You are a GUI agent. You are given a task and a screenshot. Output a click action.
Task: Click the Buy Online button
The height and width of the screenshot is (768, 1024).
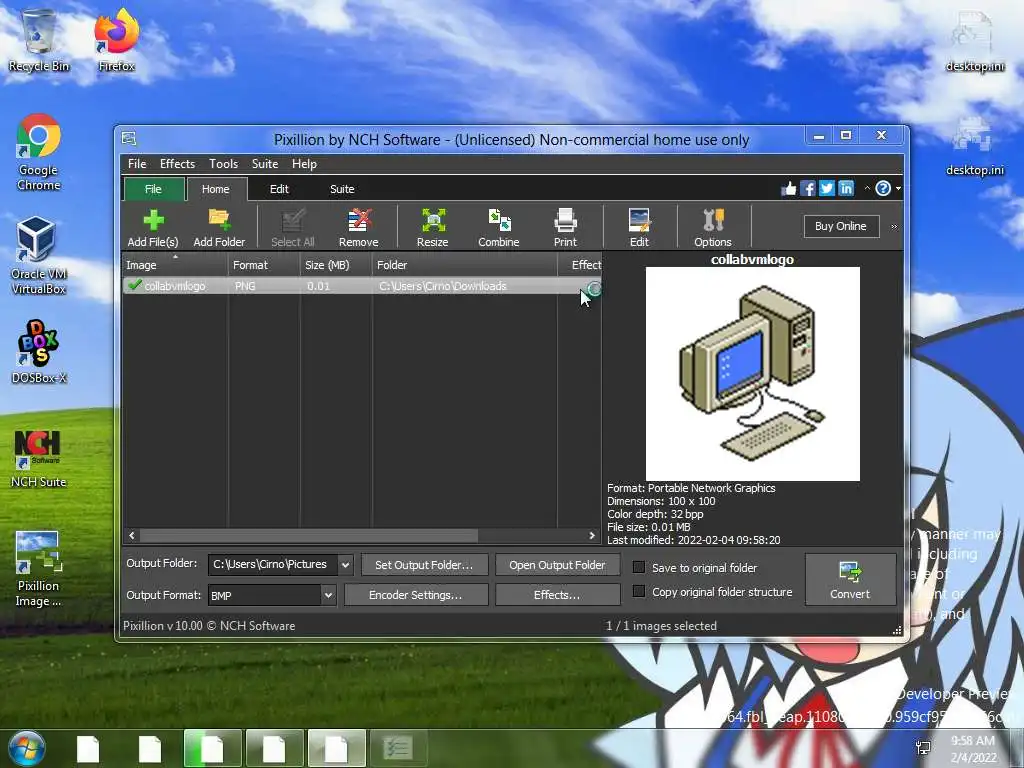[x=841, y=226]
